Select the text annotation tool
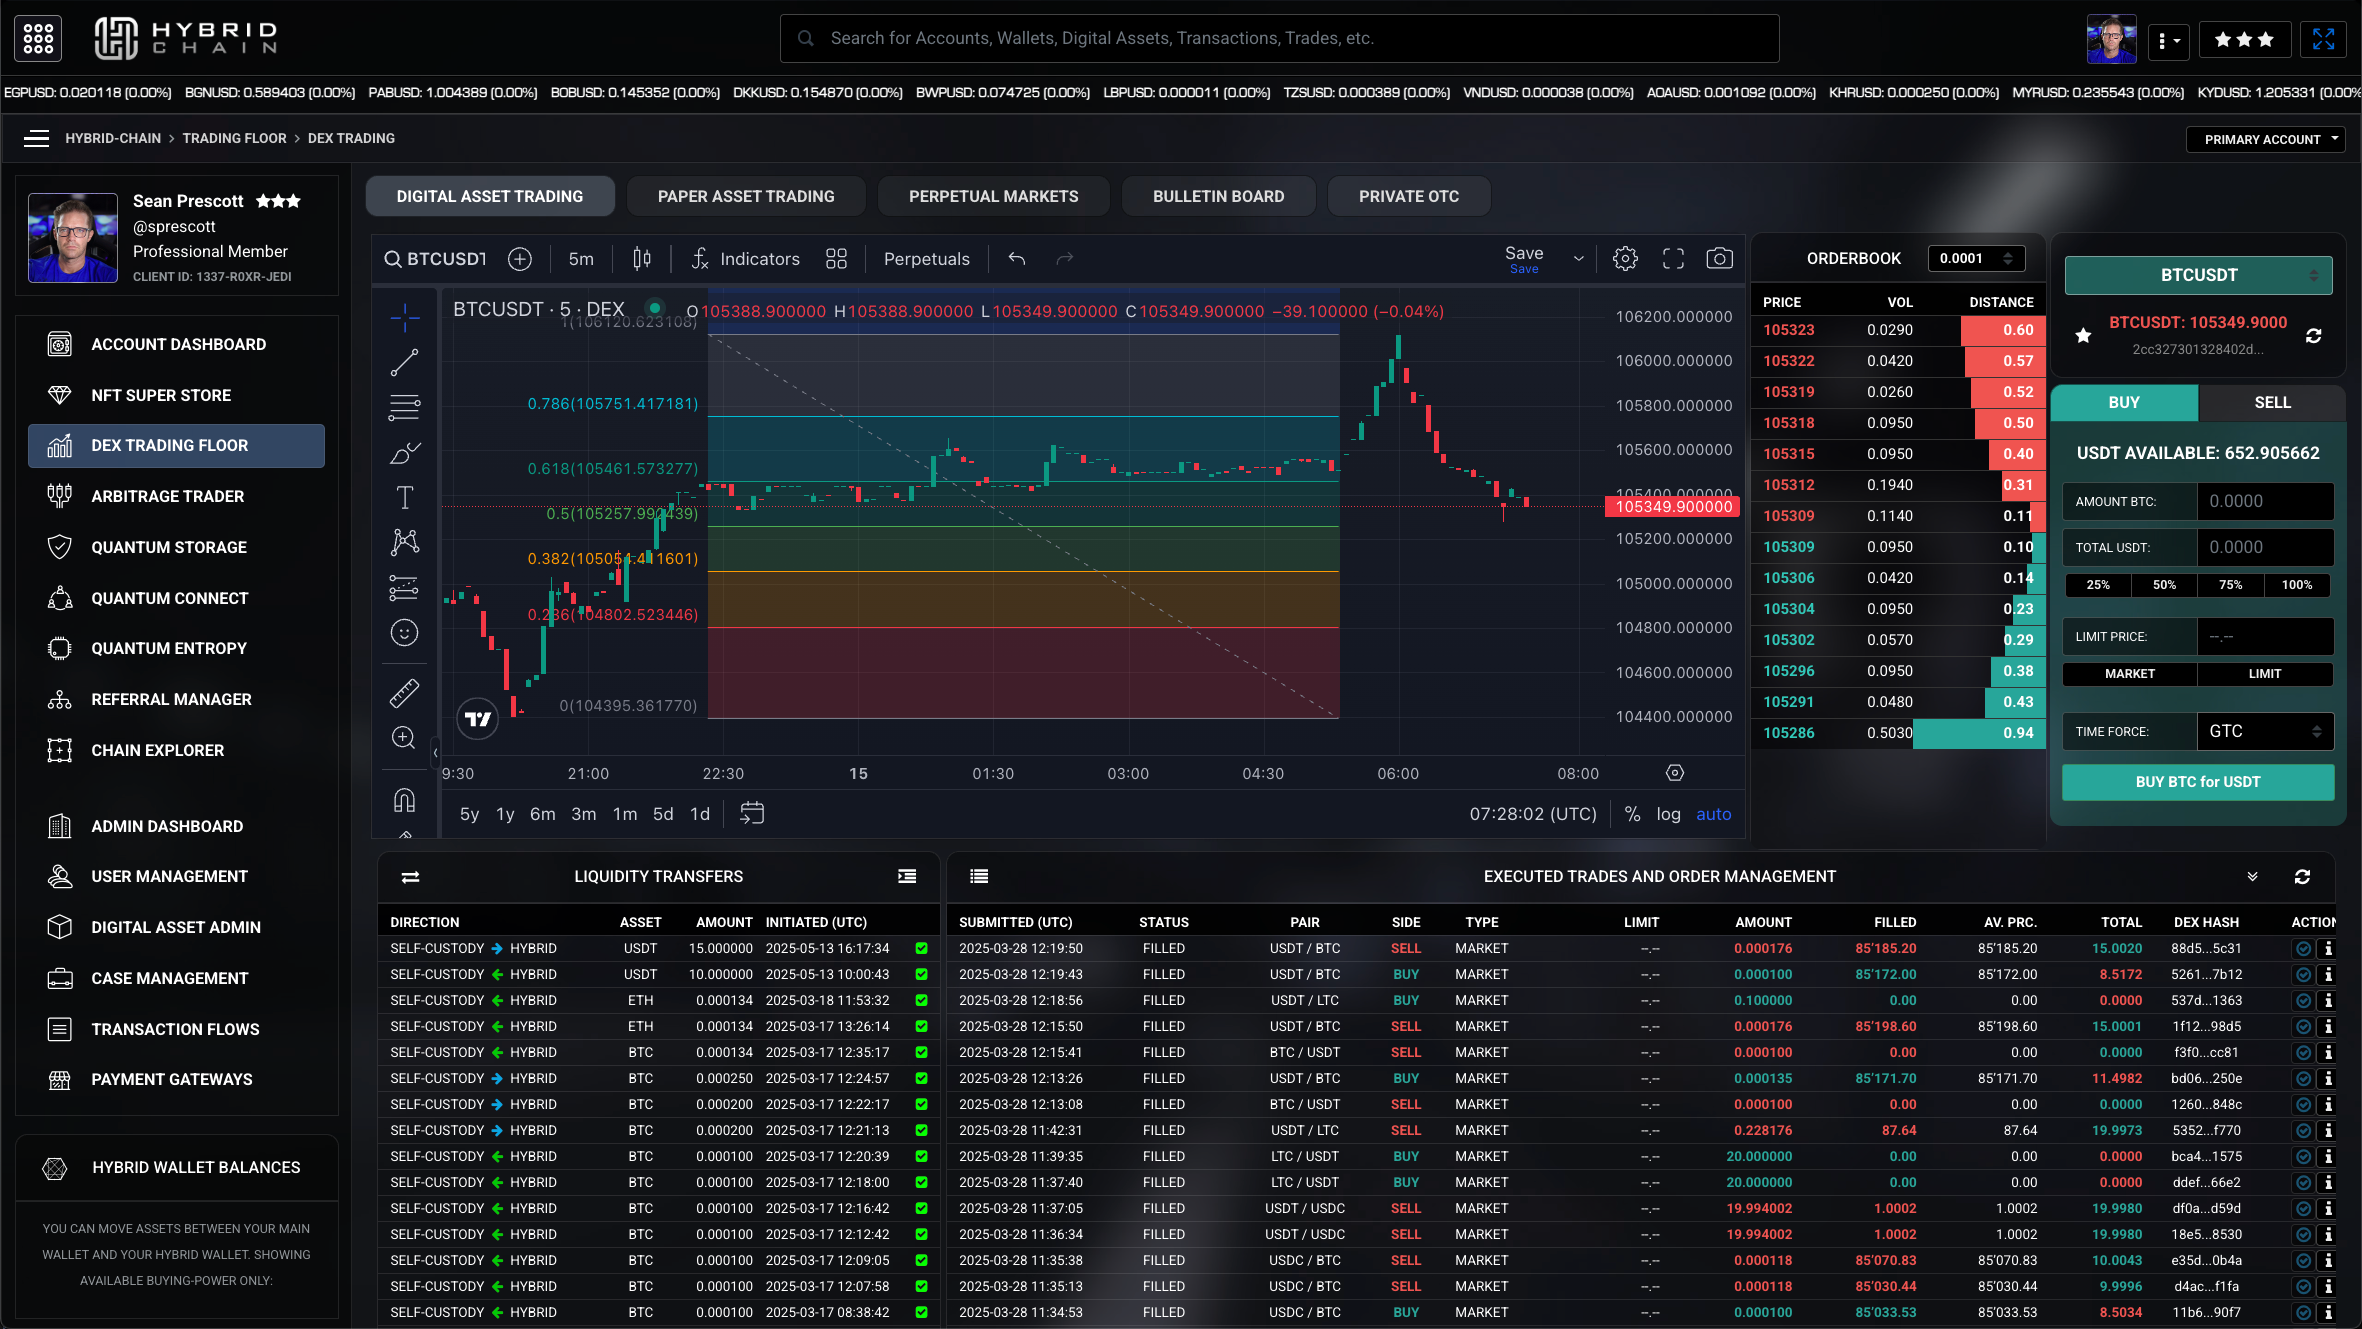Screen dimensions: 2362x1329 (x=404, y=497)
